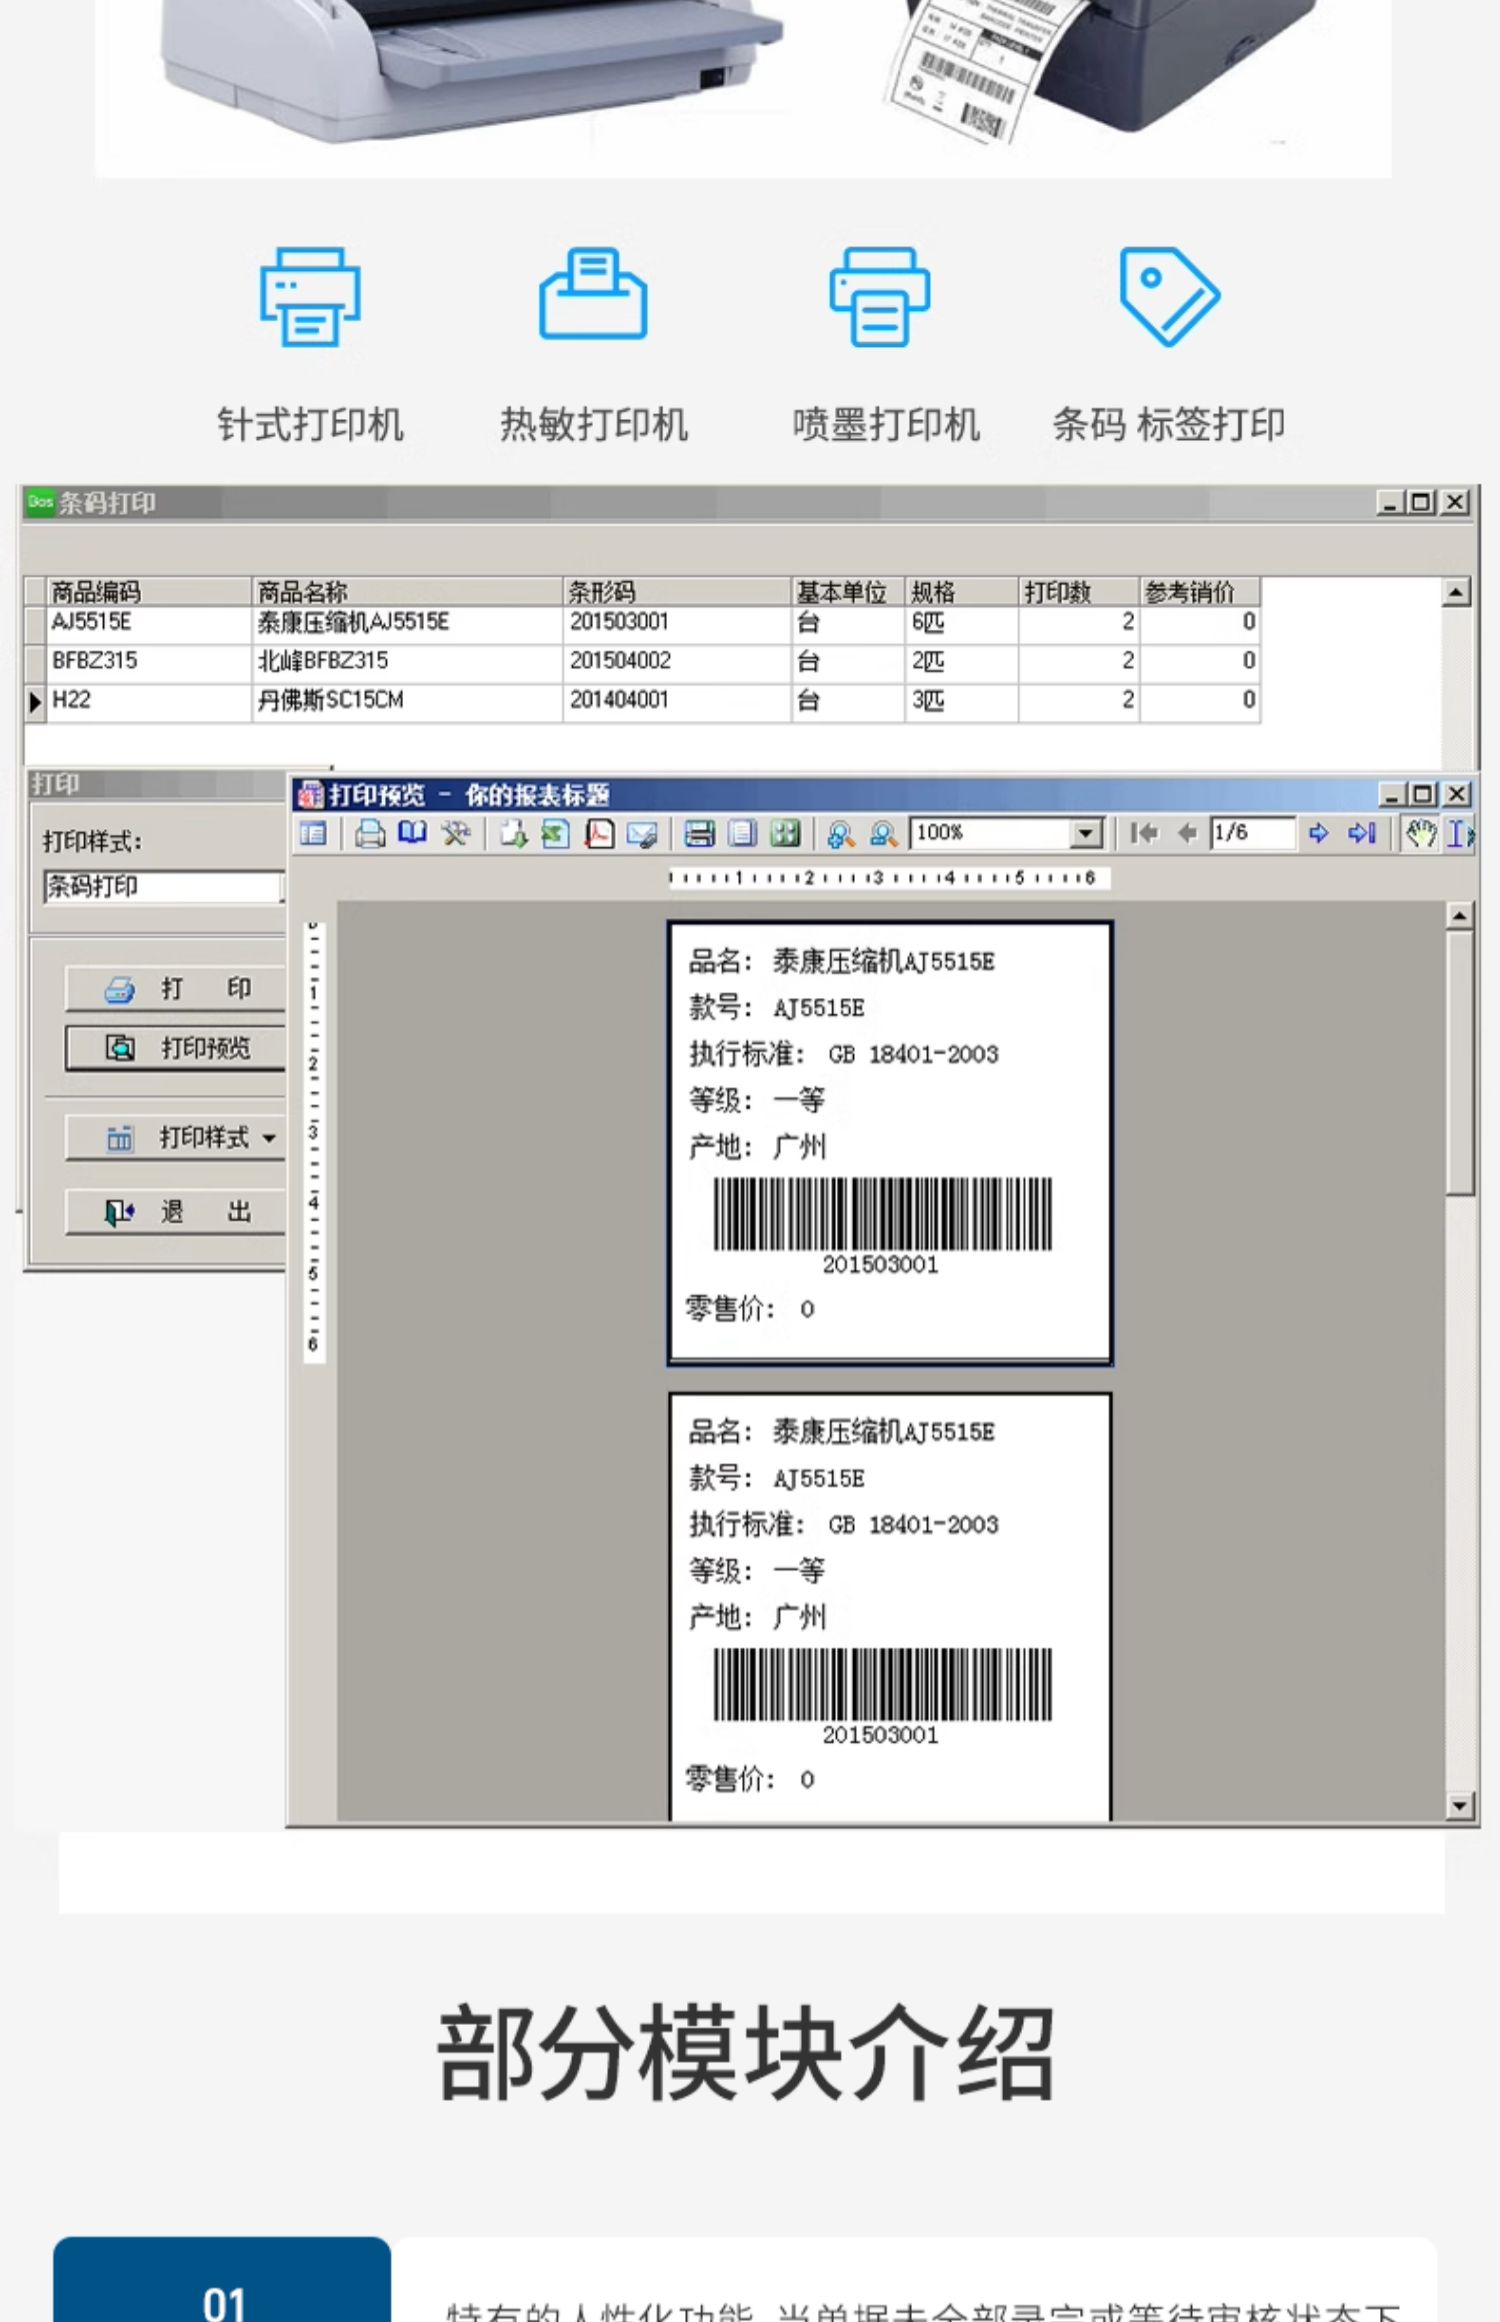Select the H22 product code cell
Image resolution: width=1500 pixels, height=2322 pixels.
[x=149, y=701]
